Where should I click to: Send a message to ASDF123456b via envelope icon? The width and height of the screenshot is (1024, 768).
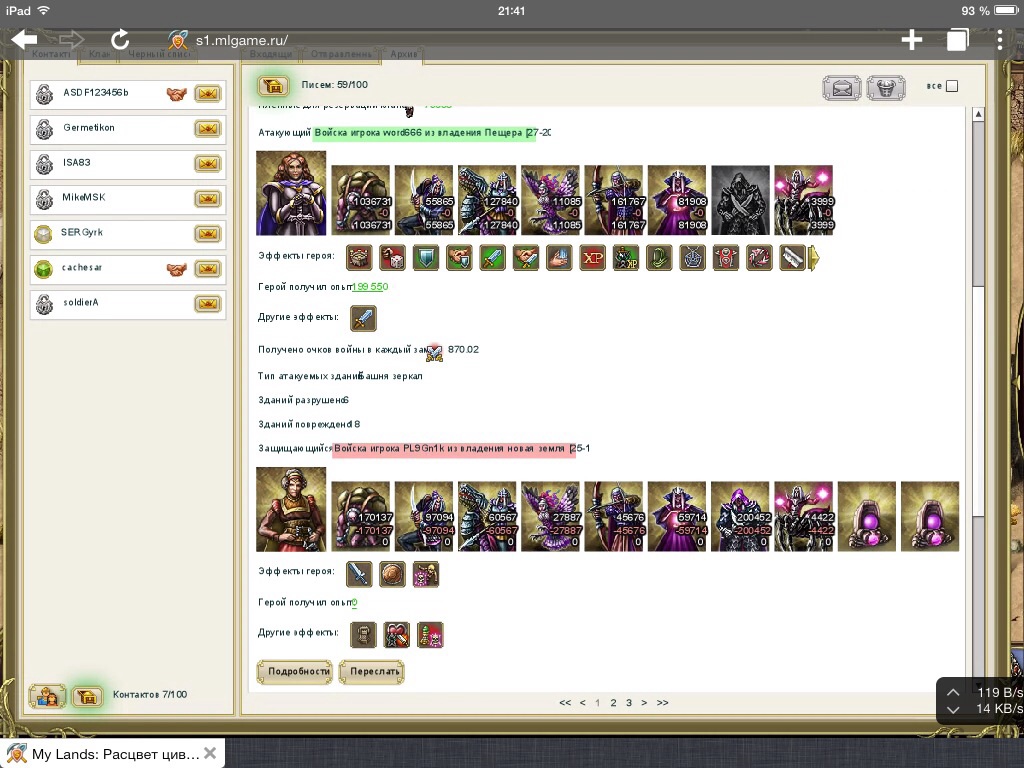point(207,94)
